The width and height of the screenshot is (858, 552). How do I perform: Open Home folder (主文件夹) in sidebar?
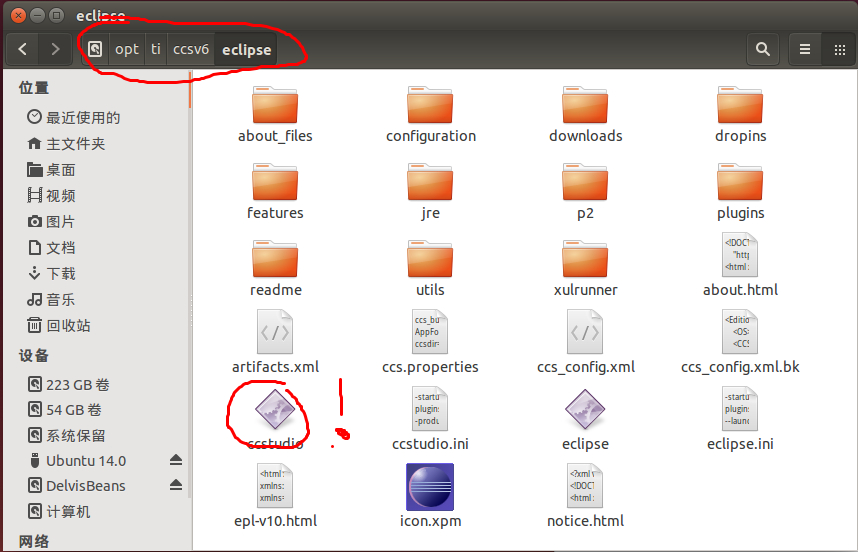point(66,143)
